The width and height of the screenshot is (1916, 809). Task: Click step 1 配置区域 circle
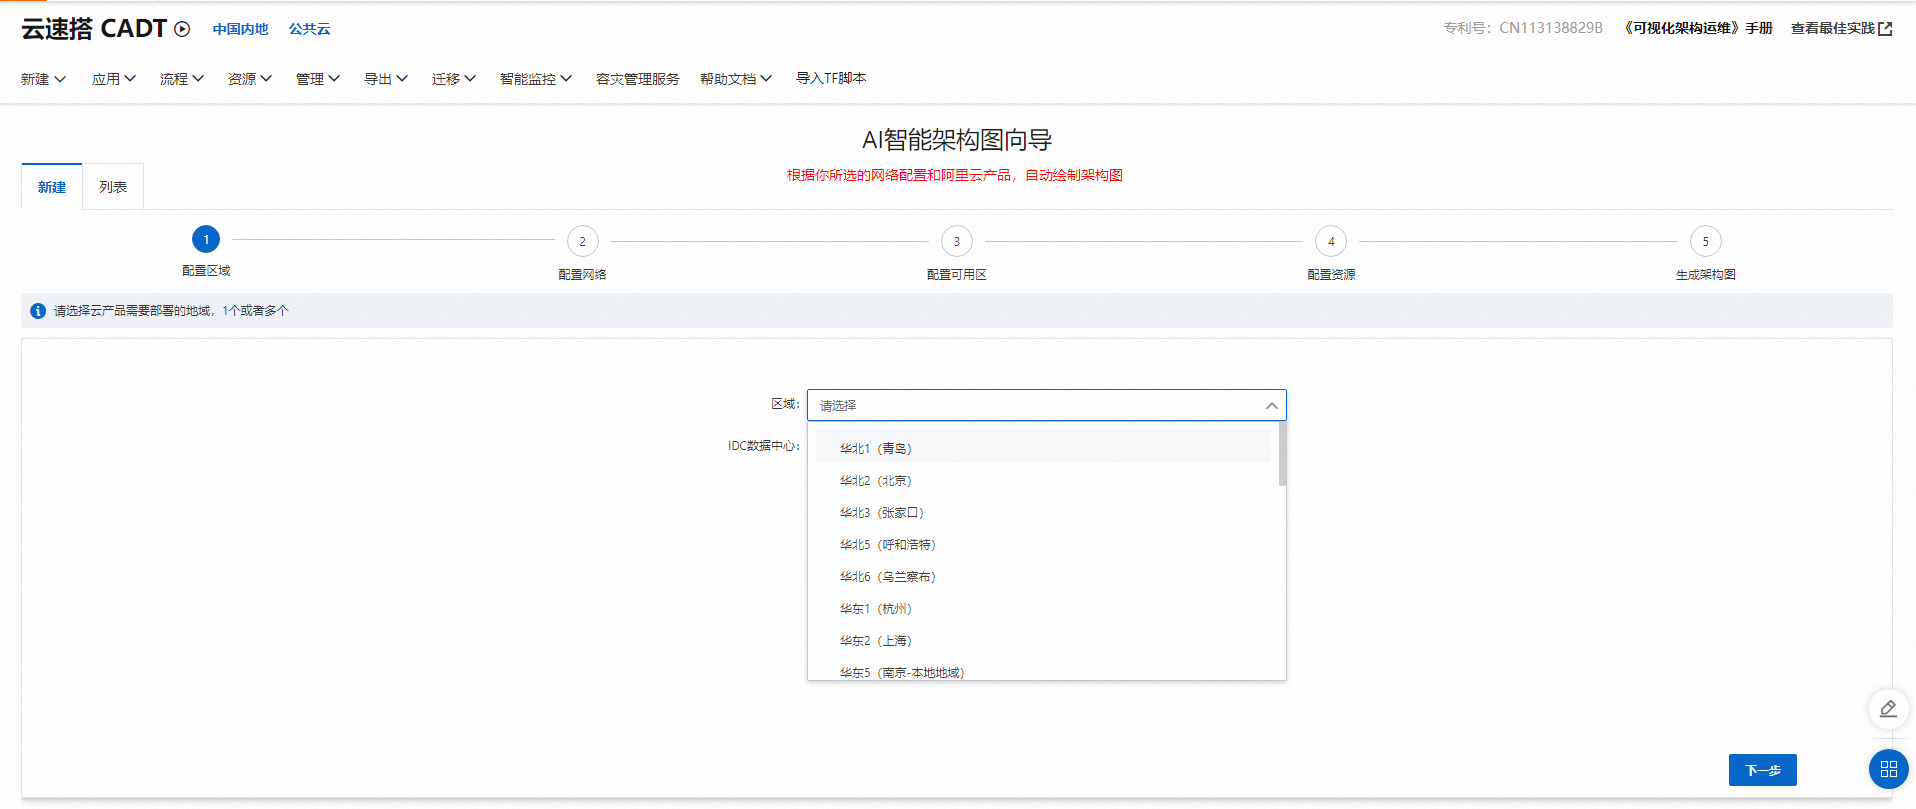(206, 239)
